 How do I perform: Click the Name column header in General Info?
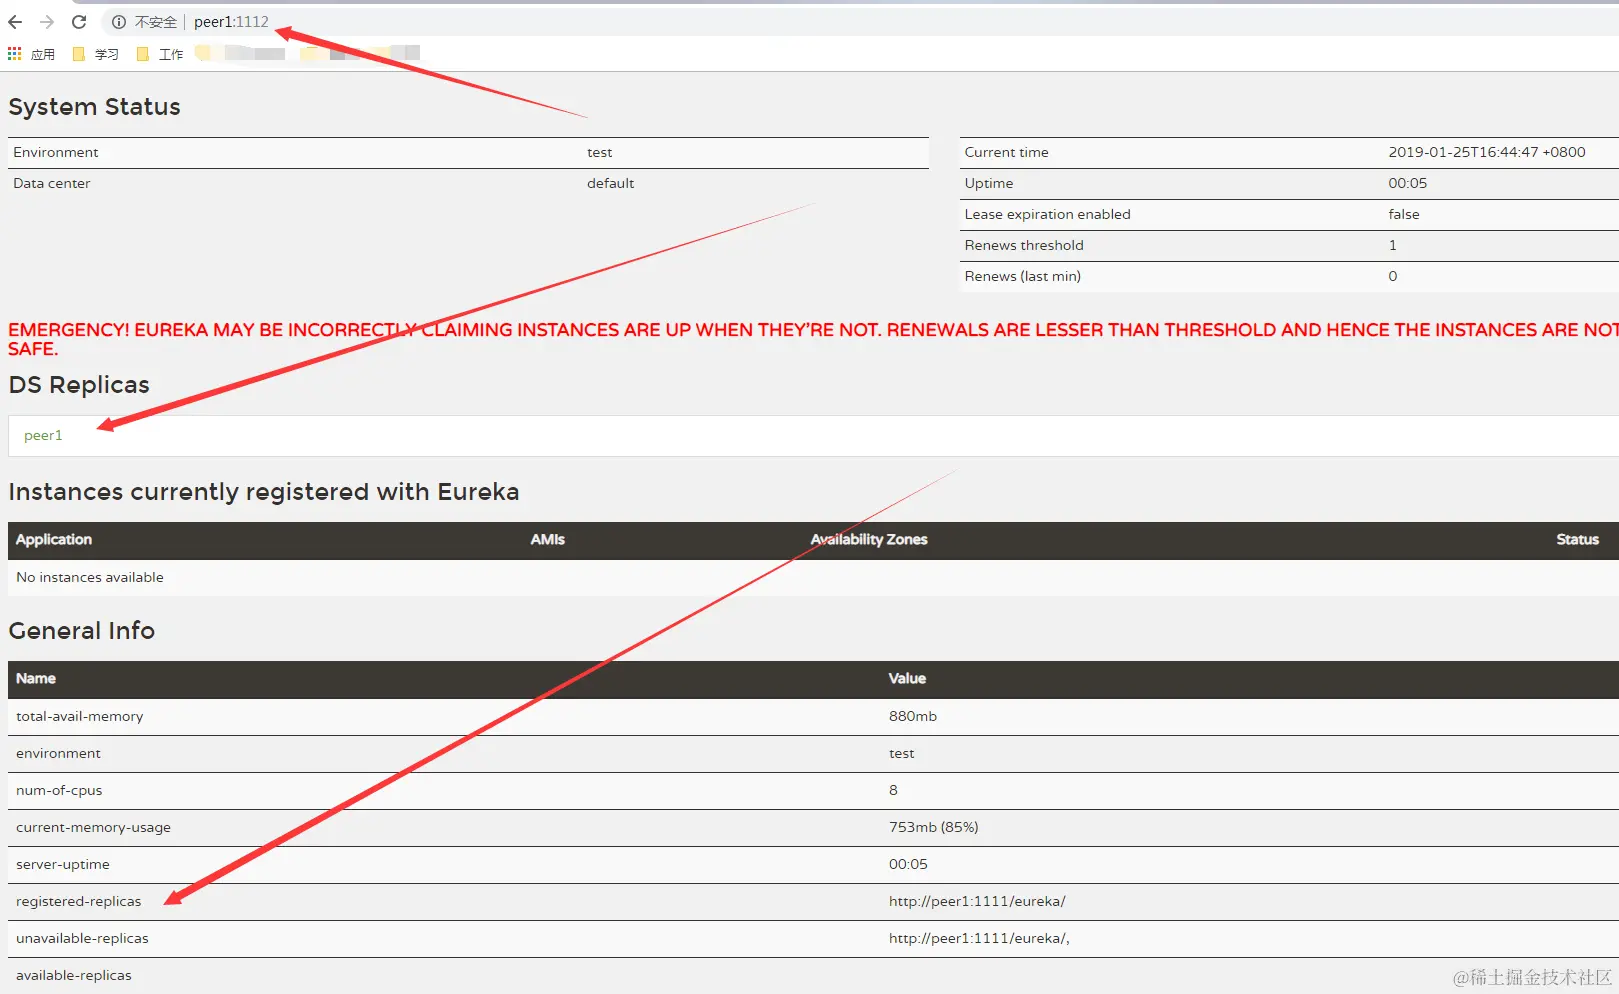pos(36,678)
